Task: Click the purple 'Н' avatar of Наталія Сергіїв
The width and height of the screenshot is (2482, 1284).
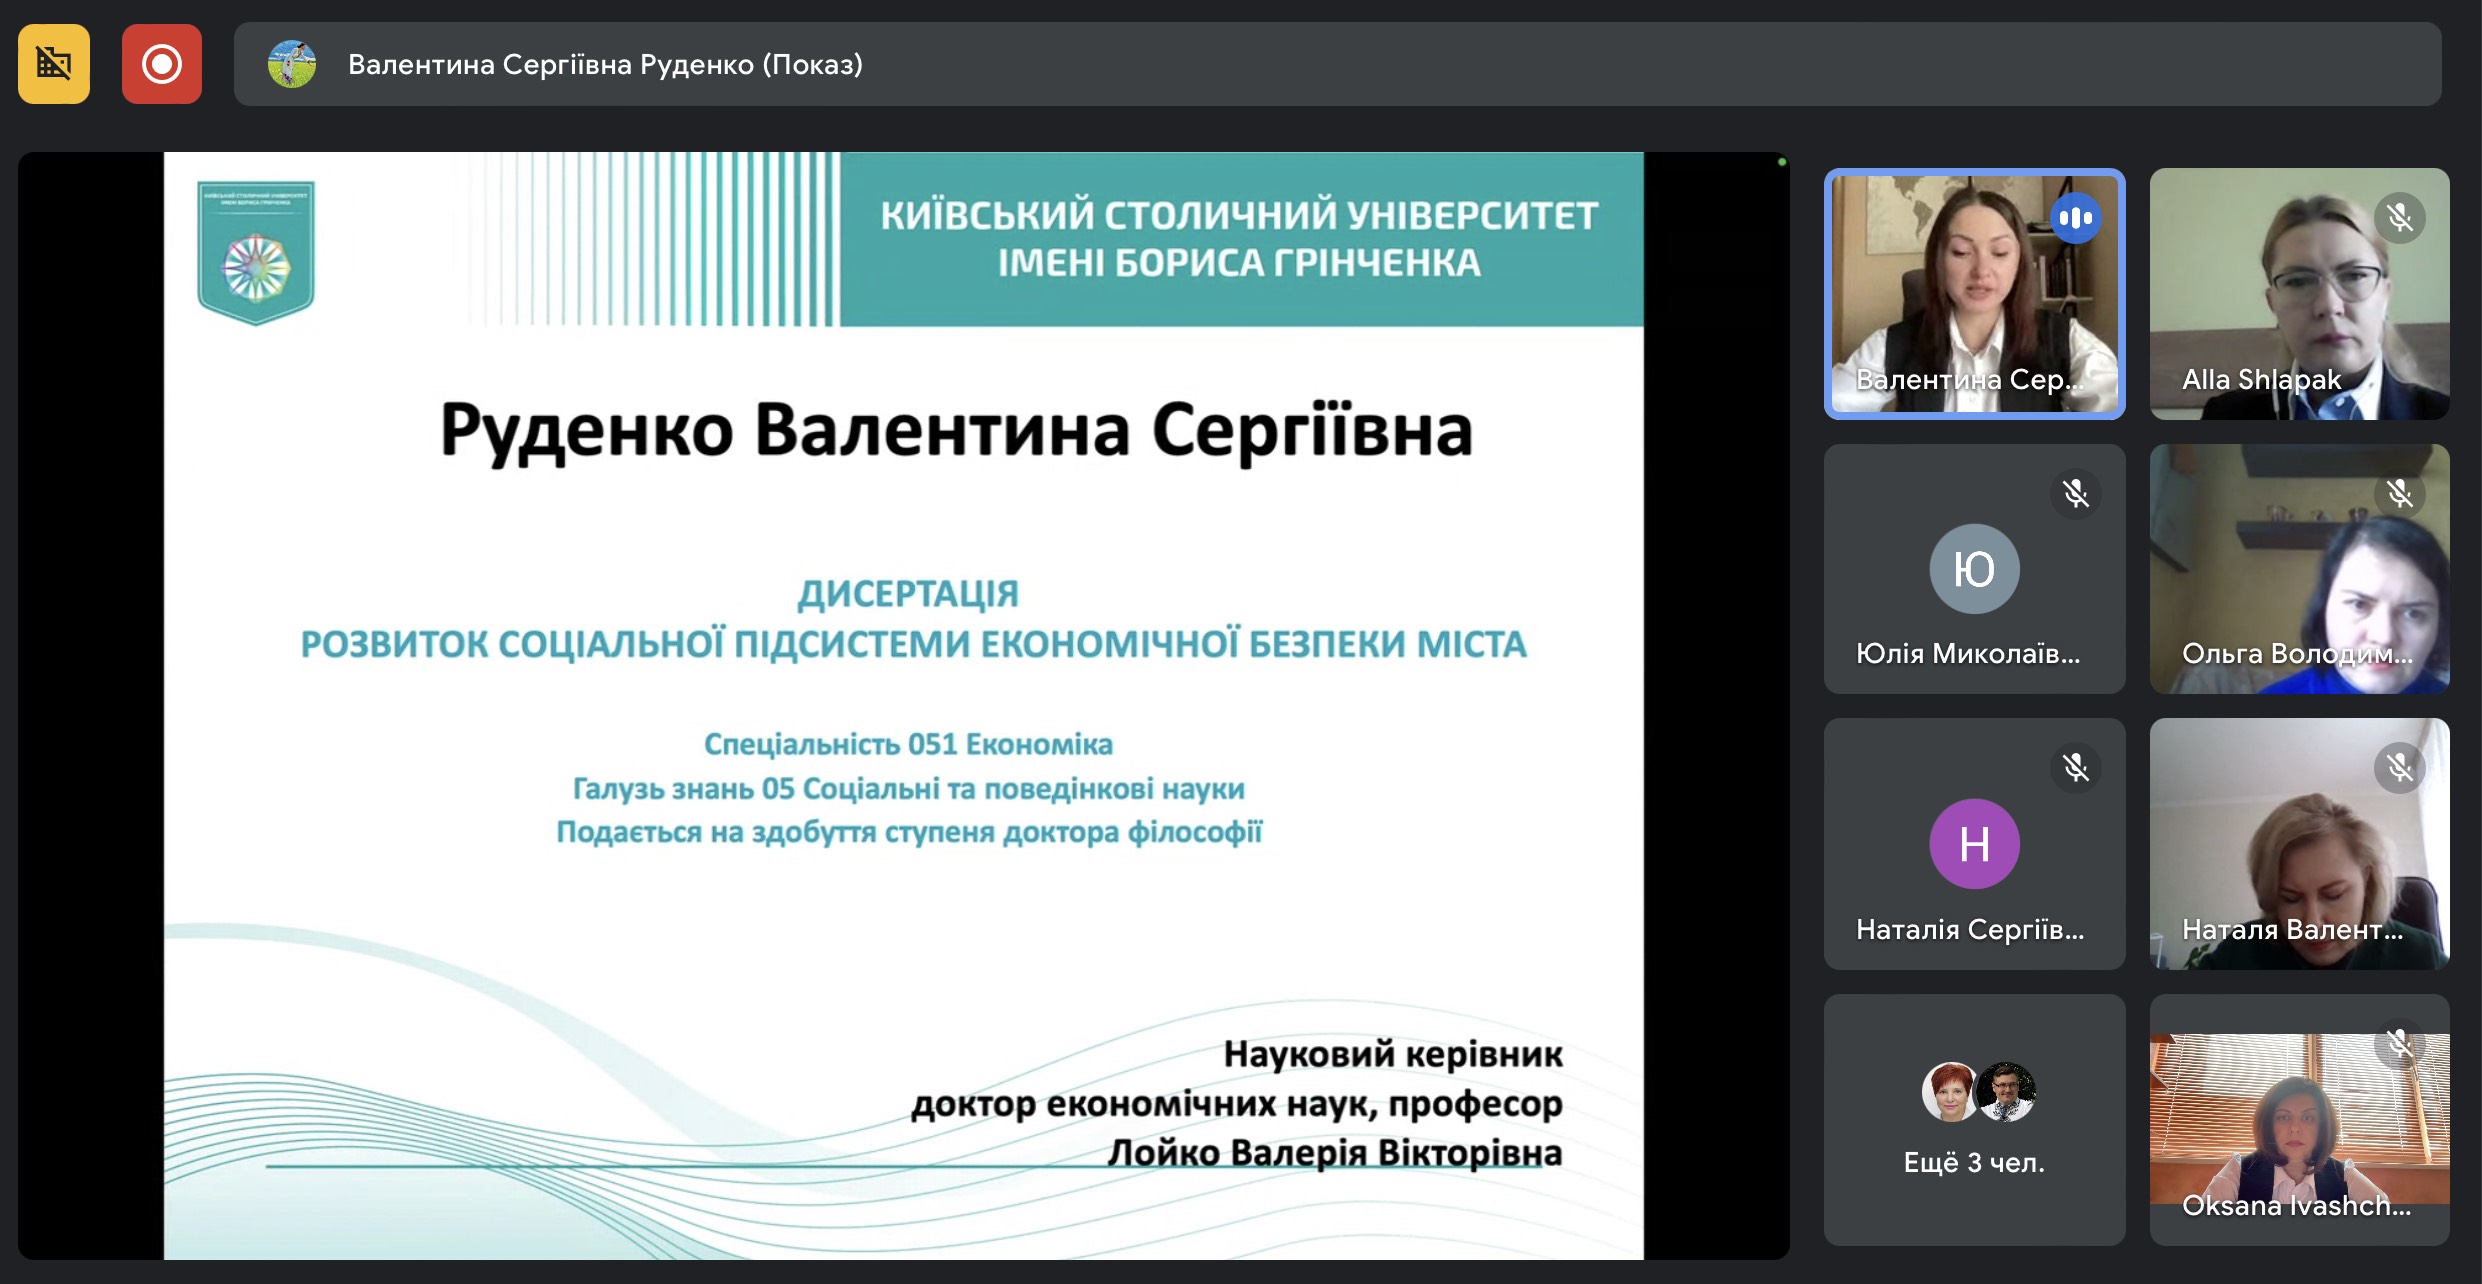Action: click(x=1974, y=843)
